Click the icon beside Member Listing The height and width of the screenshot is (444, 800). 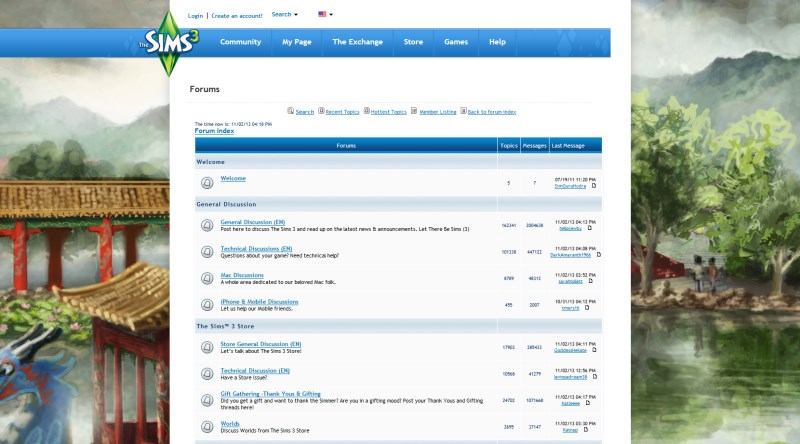tap(414, 111)
